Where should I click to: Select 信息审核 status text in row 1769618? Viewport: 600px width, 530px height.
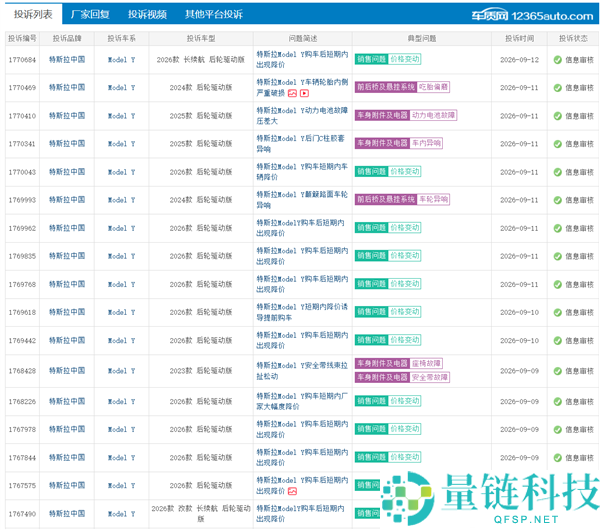tap(579, 313)
